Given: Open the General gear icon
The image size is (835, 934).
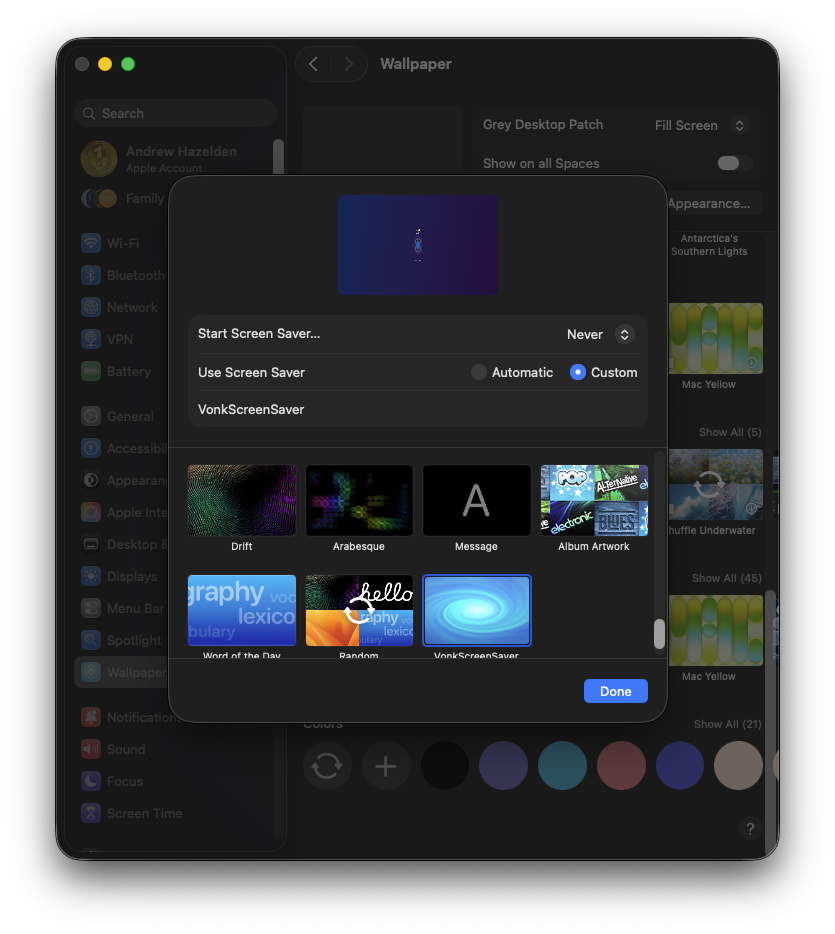Looking at the screenshot, I should (91, 416).
